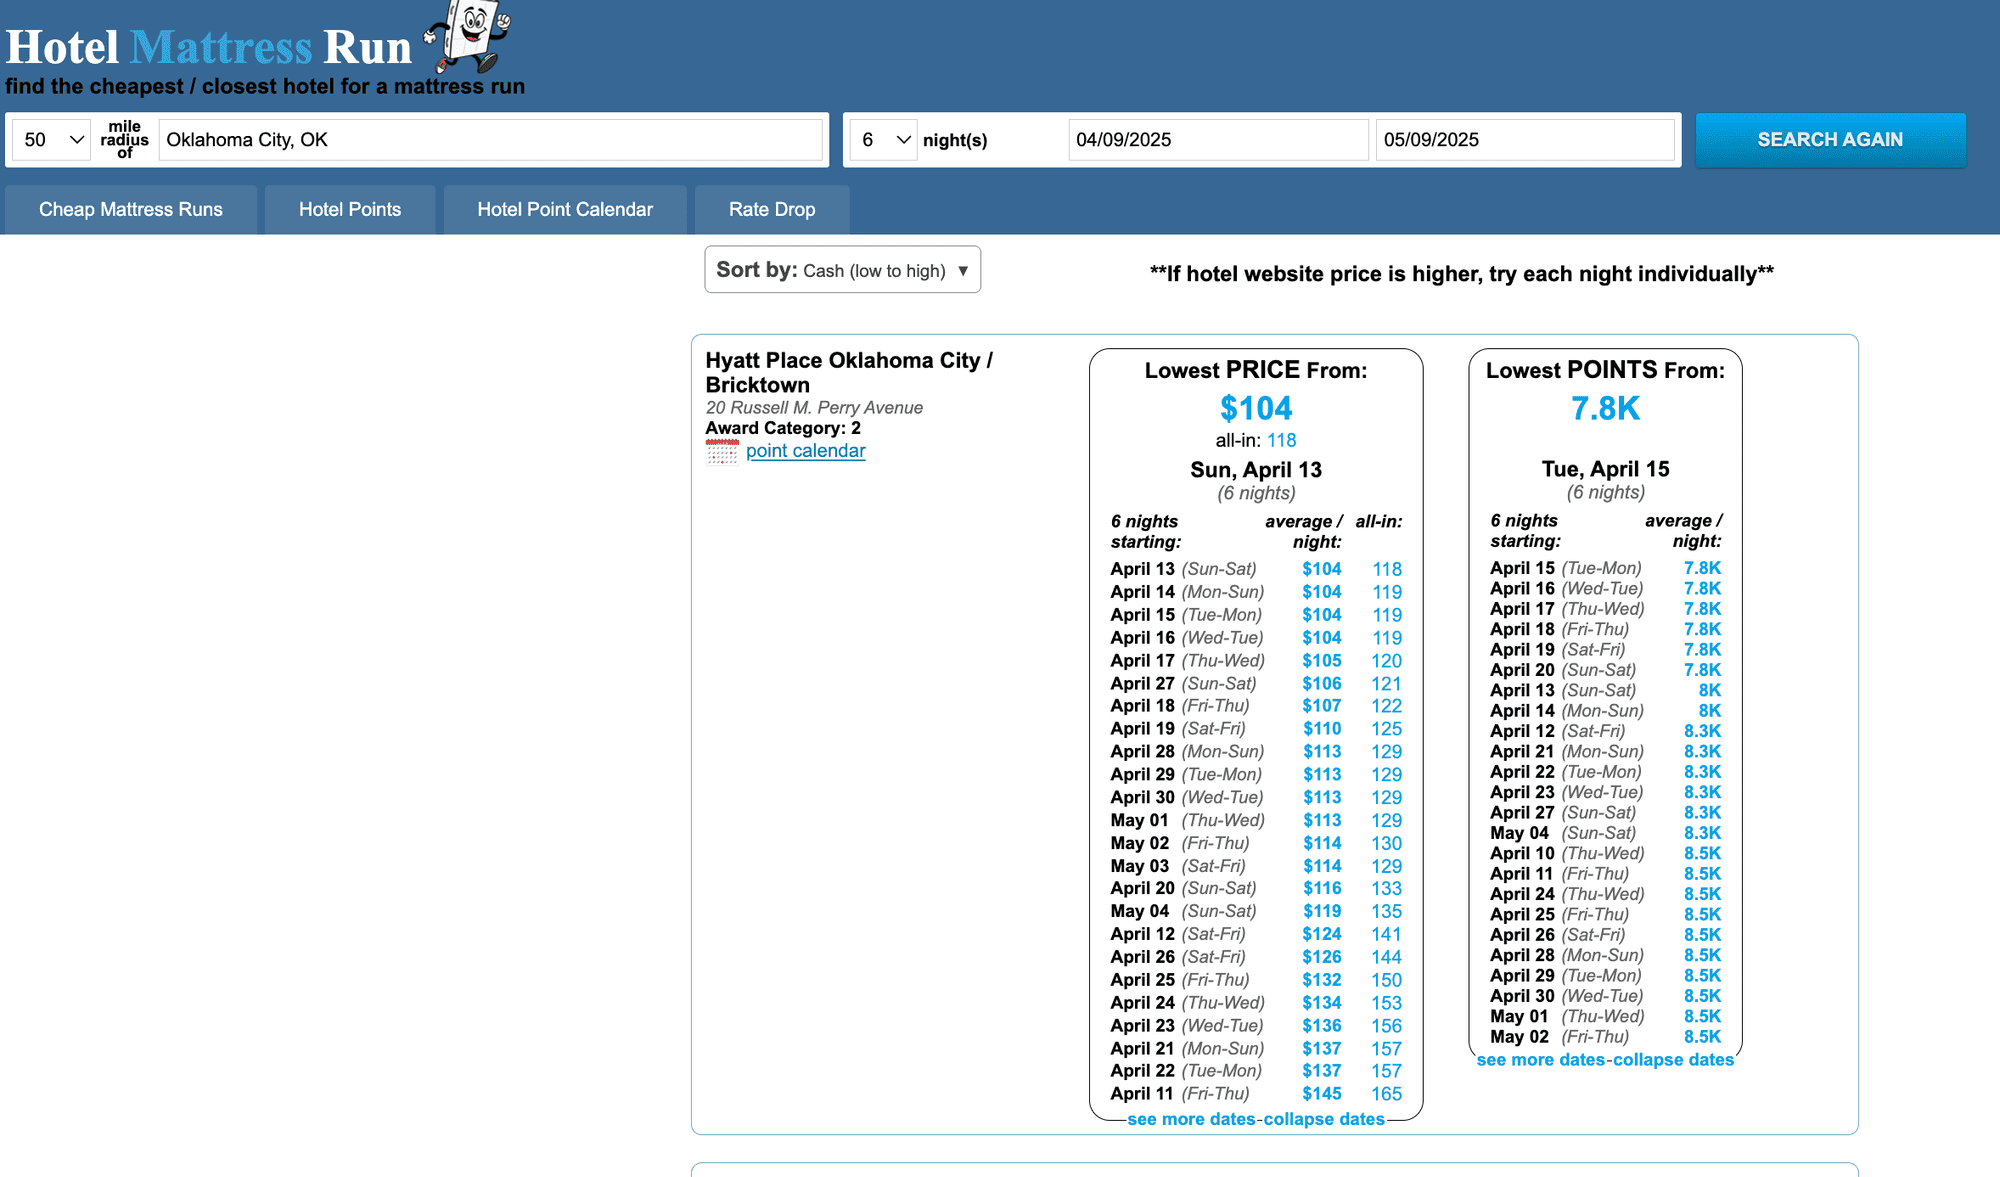The image size is (2000, 1177).
Task: Open the mile radius dropdown showing 50
Action: coord(52,140)
